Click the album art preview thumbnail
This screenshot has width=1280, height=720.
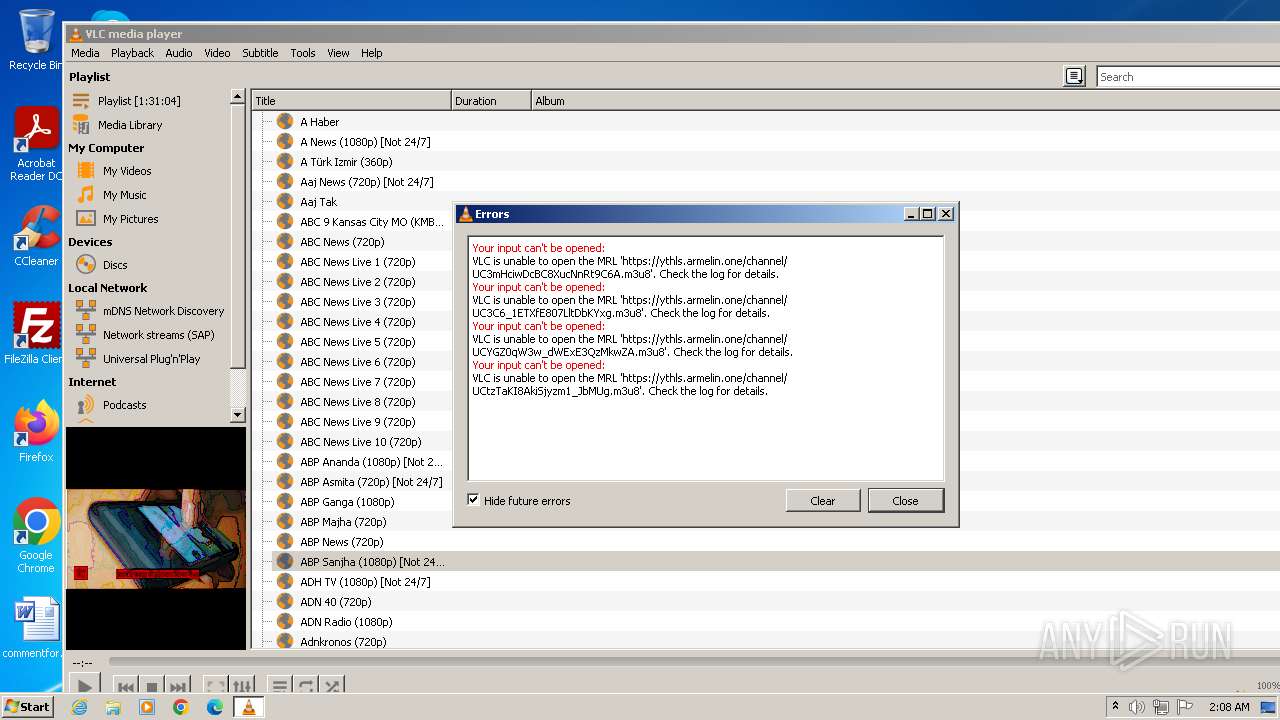pos(156,539)
